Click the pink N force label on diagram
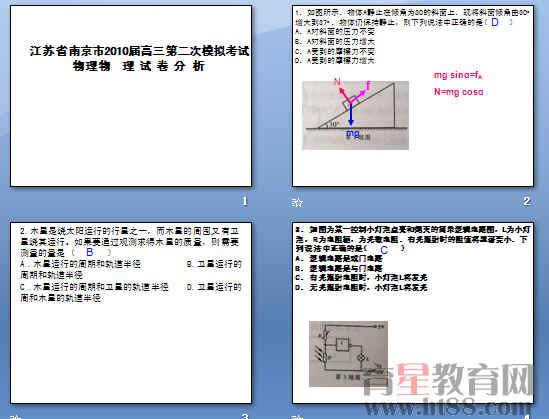Viewport: 549px width, 419px height. click(x=337, y=82)
